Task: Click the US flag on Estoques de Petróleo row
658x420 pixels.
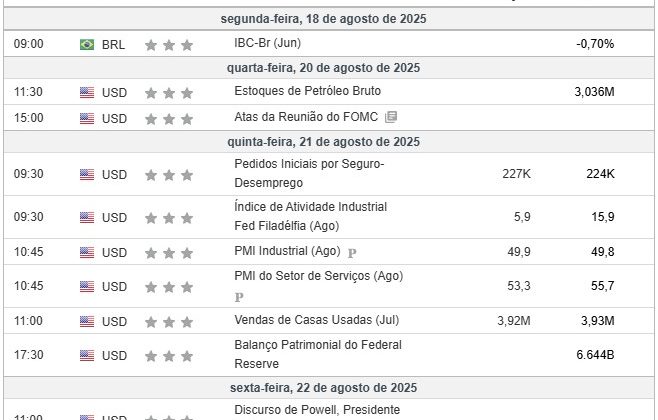Action: click(87, 92)
